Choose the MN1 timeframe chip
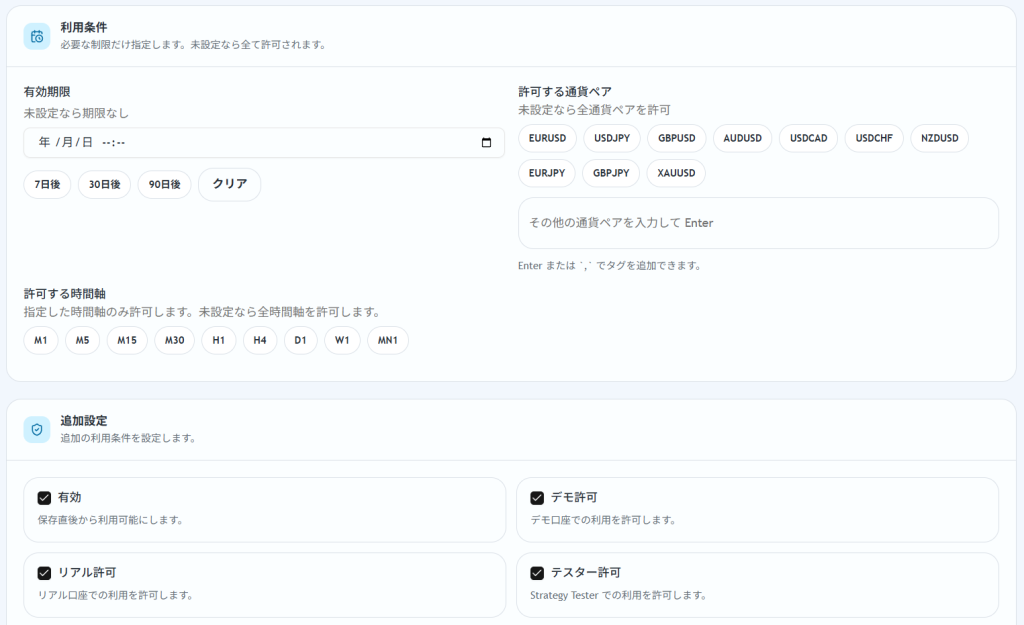 point(388,341)
